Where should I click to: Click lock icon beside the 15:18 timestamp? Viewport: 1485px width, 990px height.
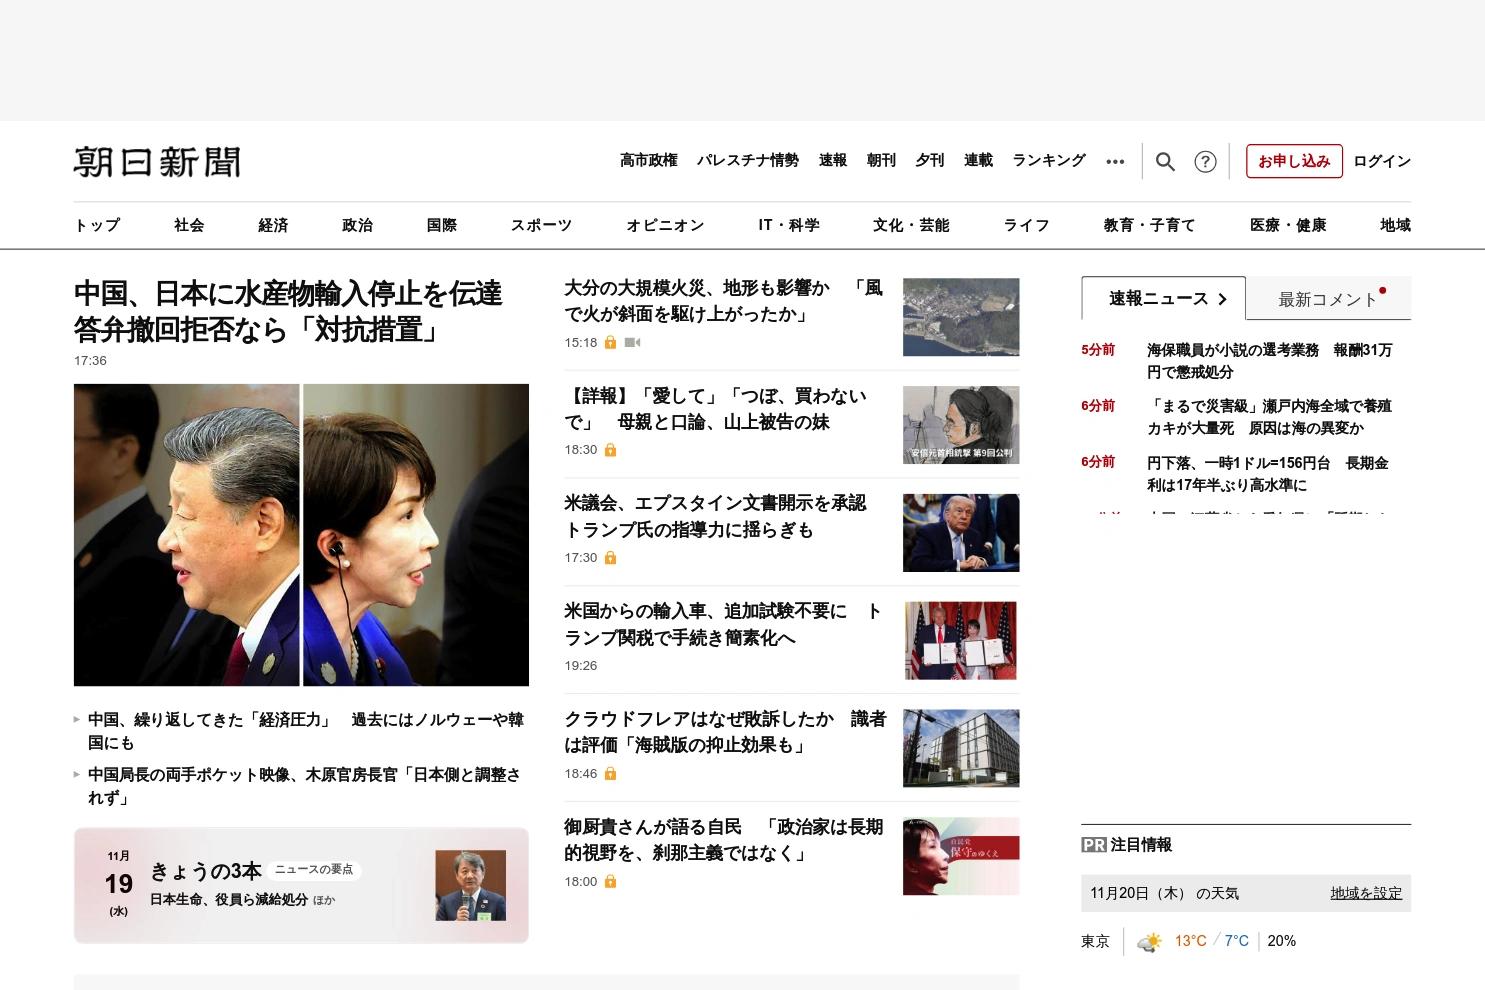(x=610, y=342)
